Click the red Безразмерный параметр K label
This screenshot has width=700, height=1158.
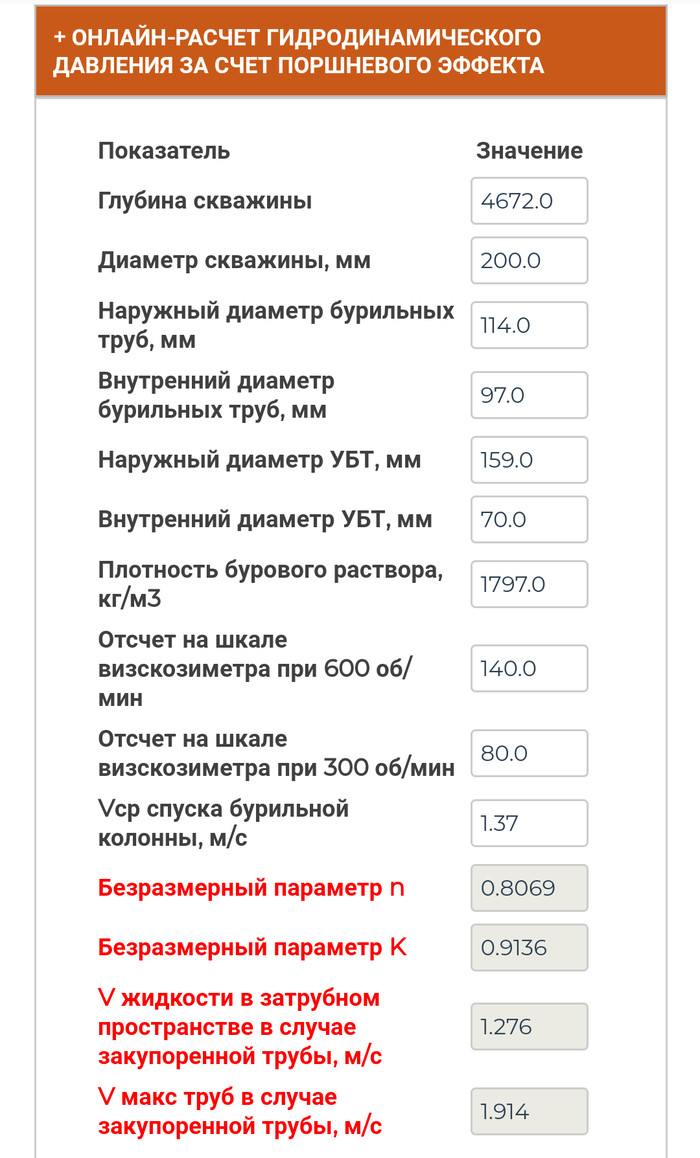pyautogui.click(x=252, y=948)
